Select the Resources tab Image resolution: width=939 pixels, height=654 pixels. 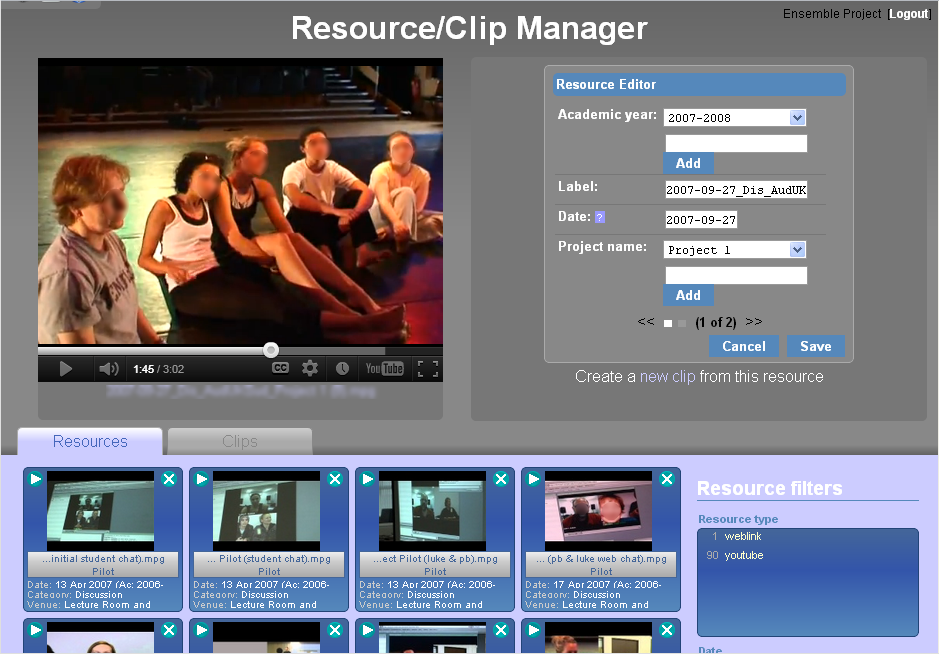(89, 441)
